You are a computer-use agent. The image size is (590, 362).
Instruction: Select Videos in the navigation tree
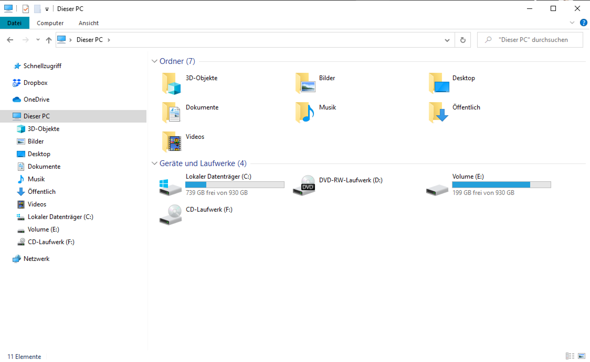click(37, 204)
